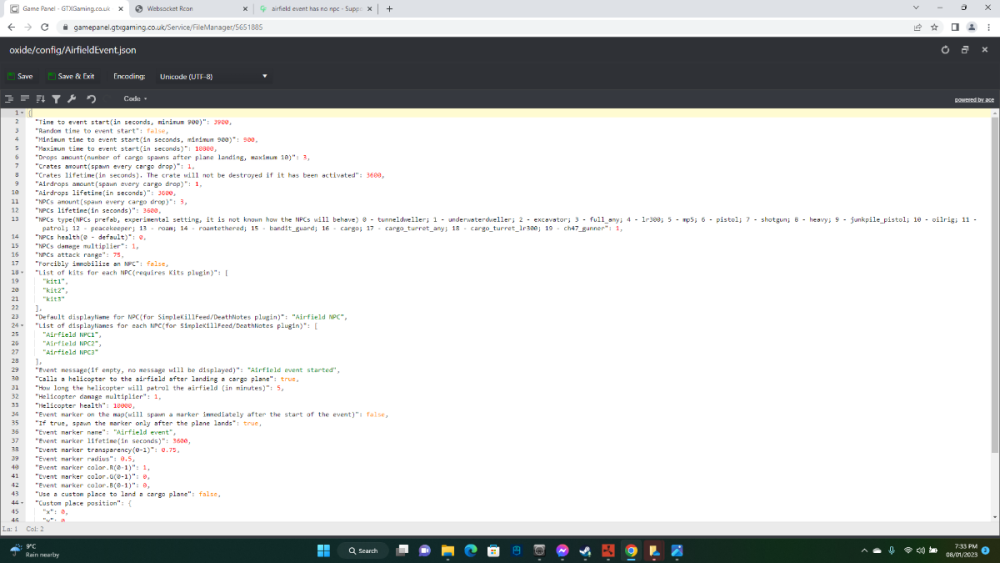The height and width of the screenshot is (563, 1000).
Task: Click NPCs attack range value 75
Action: [116, 254]
